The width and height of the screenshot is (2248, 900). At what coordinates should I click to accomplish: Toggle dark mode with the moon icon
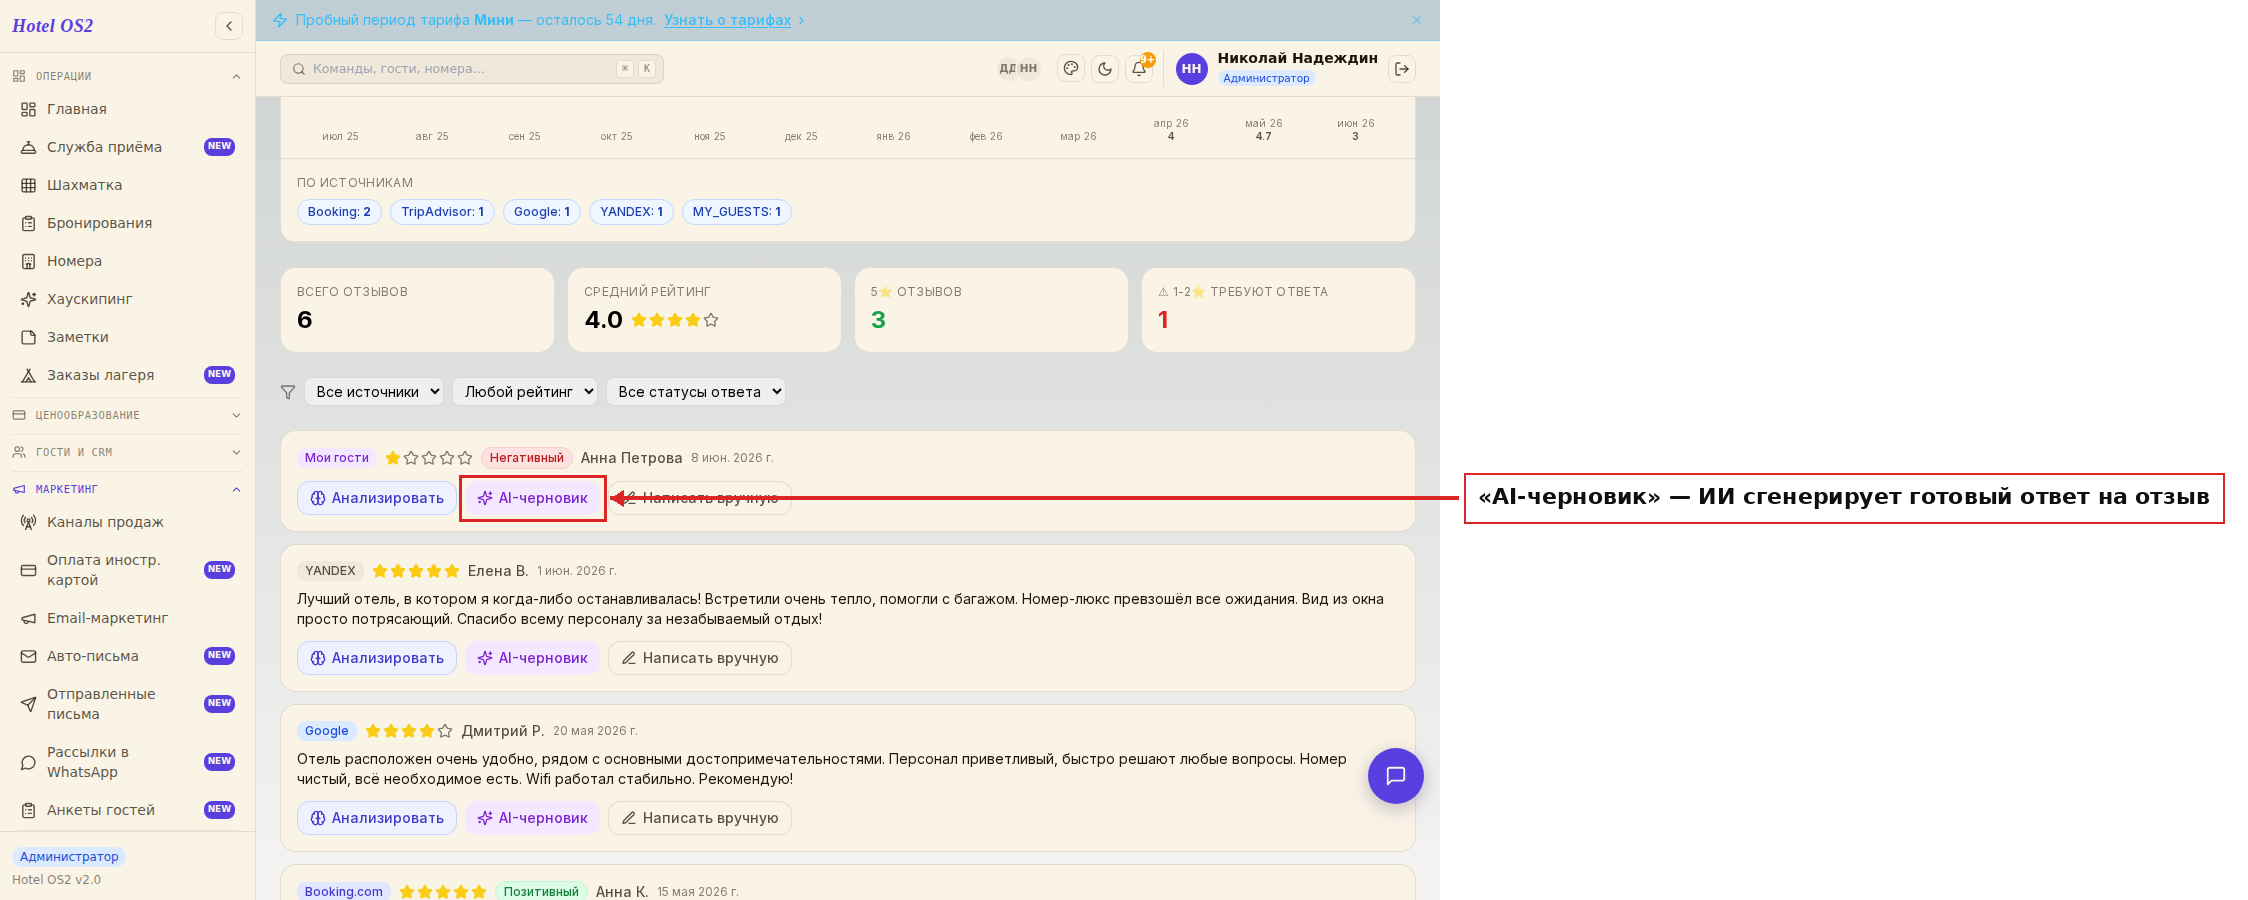(x=1105, y=69)
